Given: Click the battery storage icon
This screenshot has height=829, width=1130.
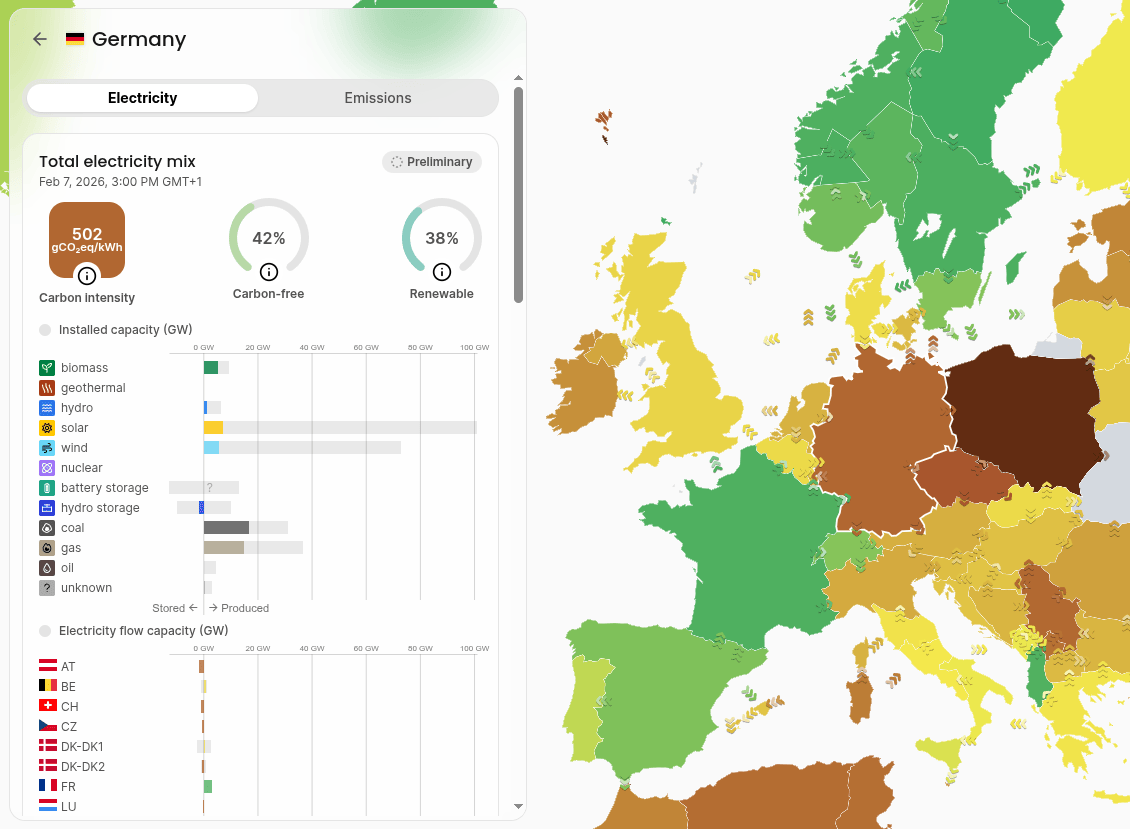Looking at the screenshot, I should [47, 488].
